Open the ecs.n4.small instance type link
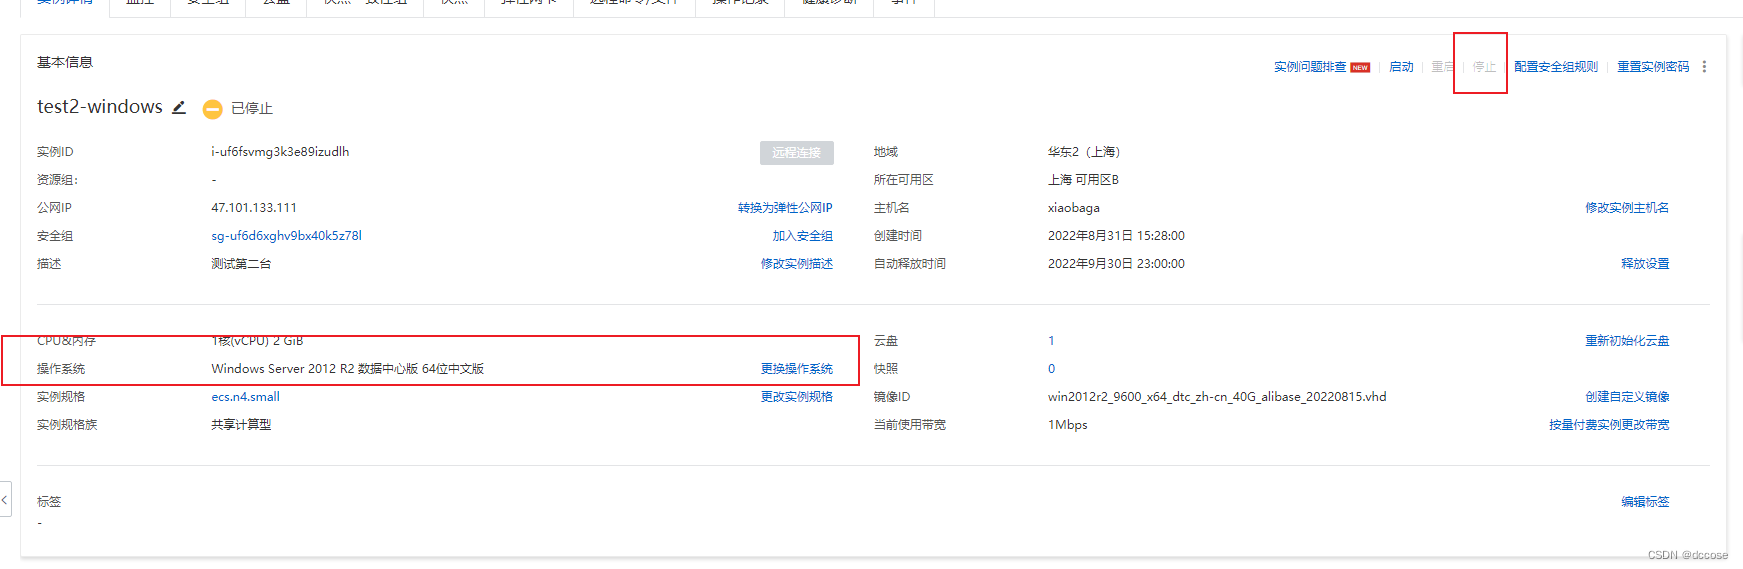This screenshot has width=1743, height=569. 245,397
